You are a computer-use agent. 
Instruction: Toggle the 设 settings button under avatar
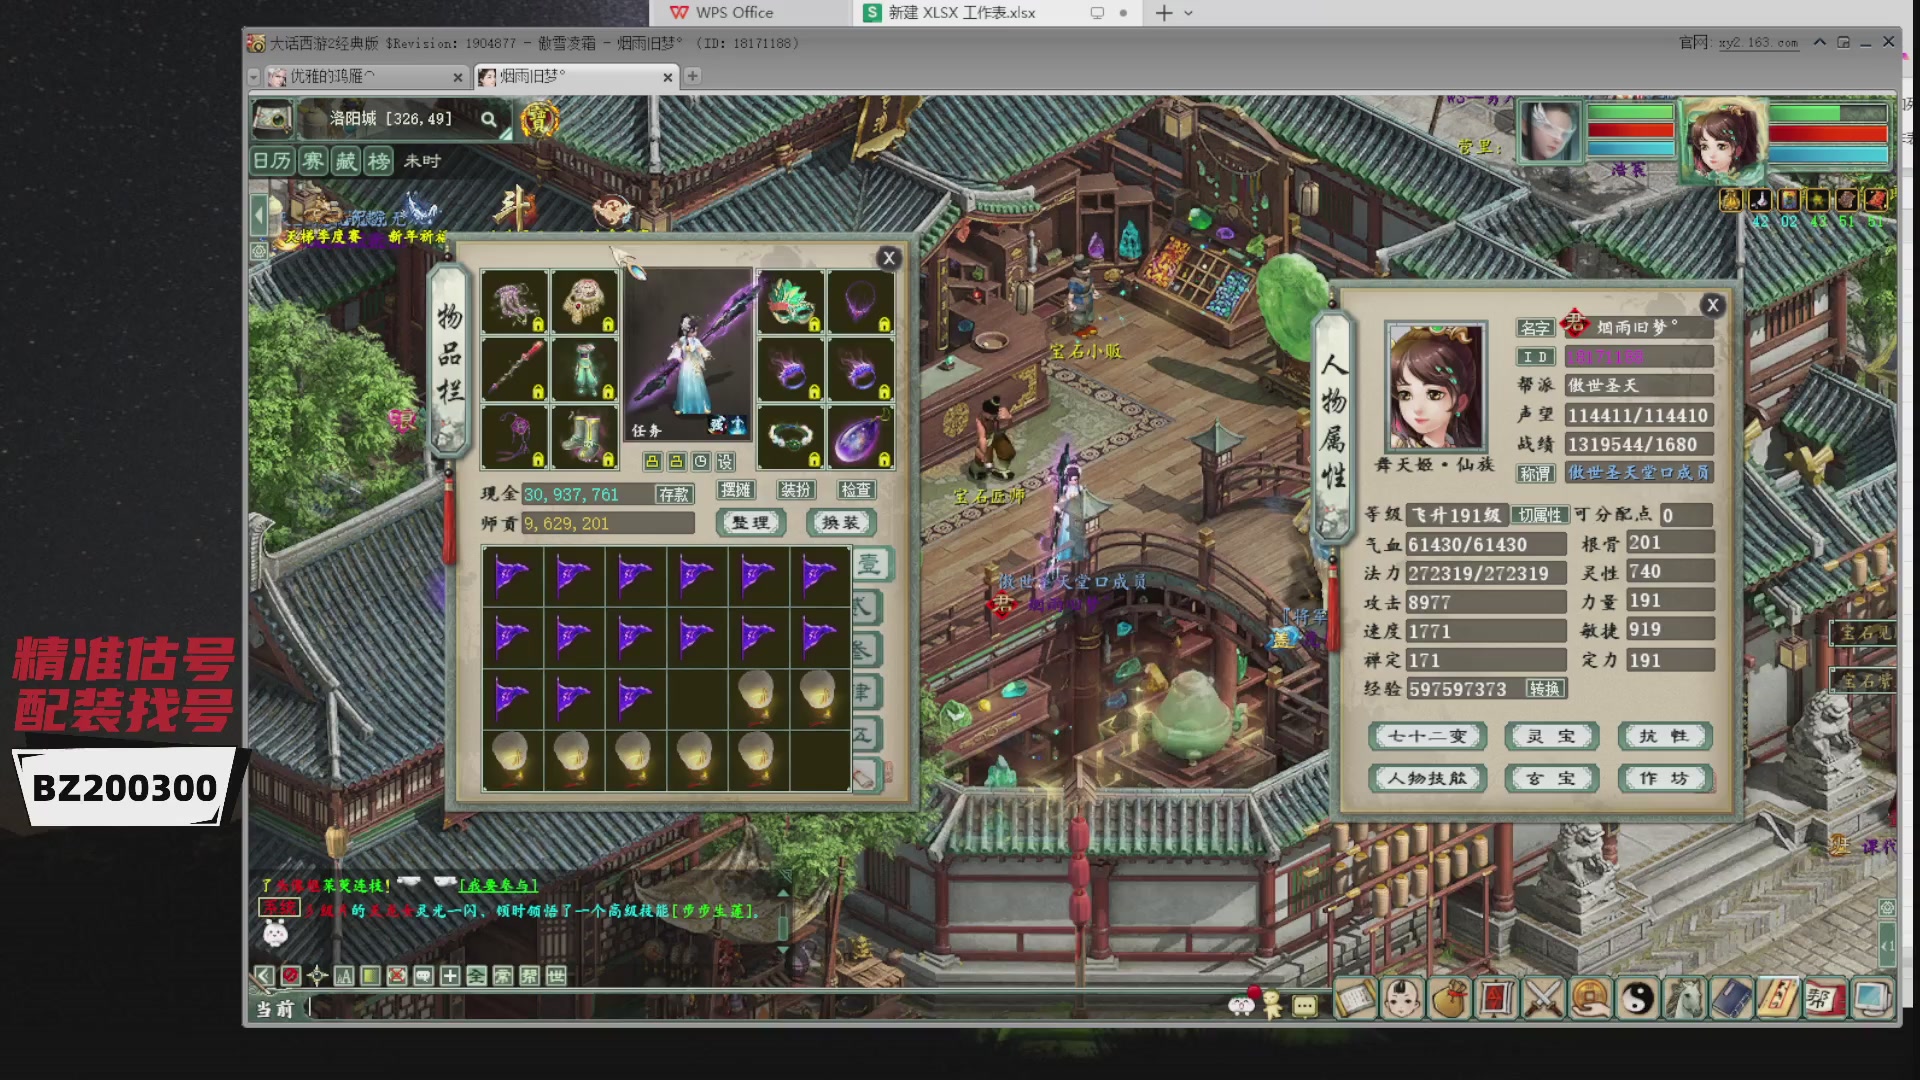tap(725, 462)
